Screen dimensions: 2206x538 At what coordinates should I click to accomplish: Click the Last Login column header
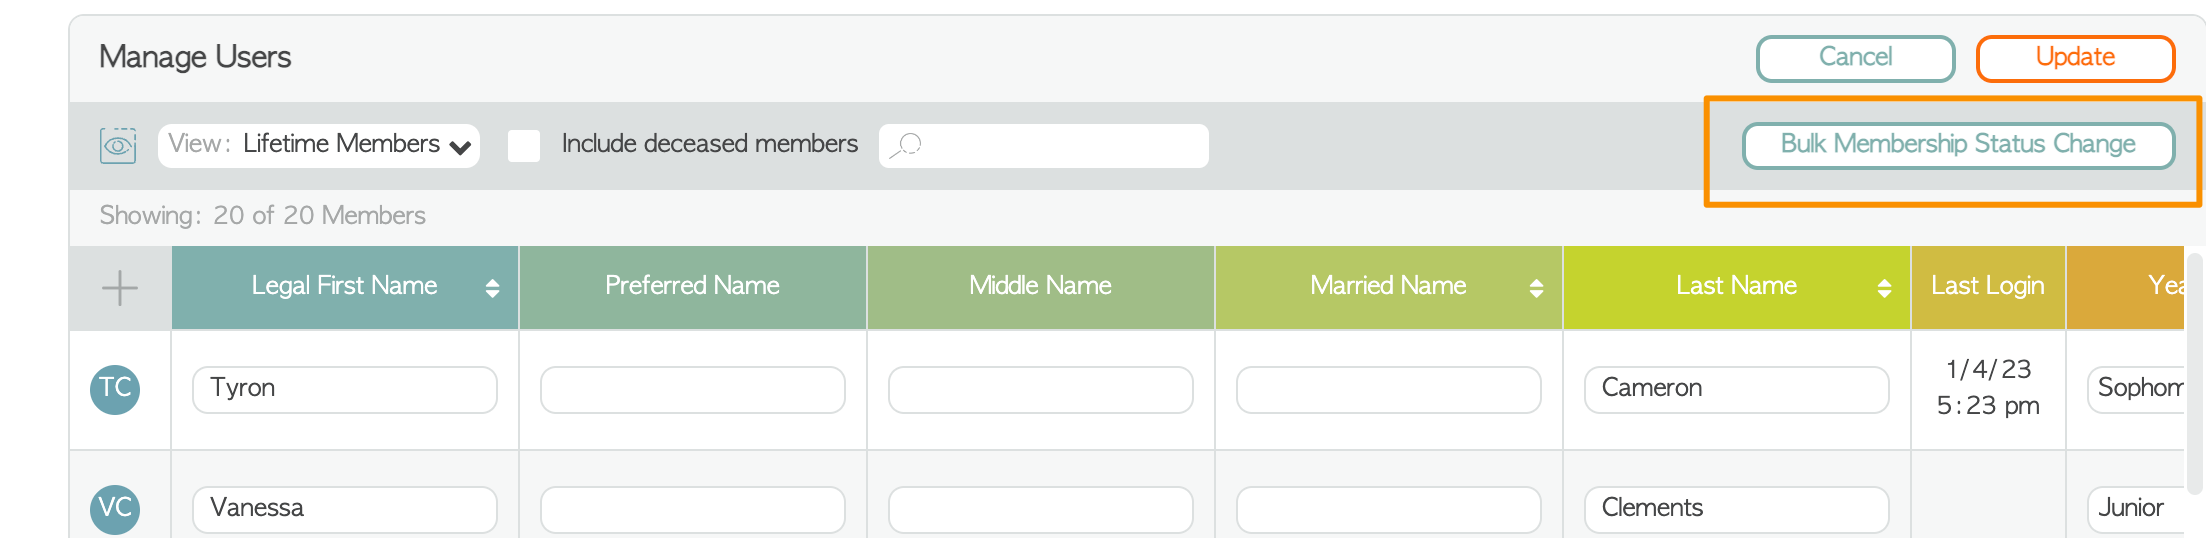(1988, 287)
